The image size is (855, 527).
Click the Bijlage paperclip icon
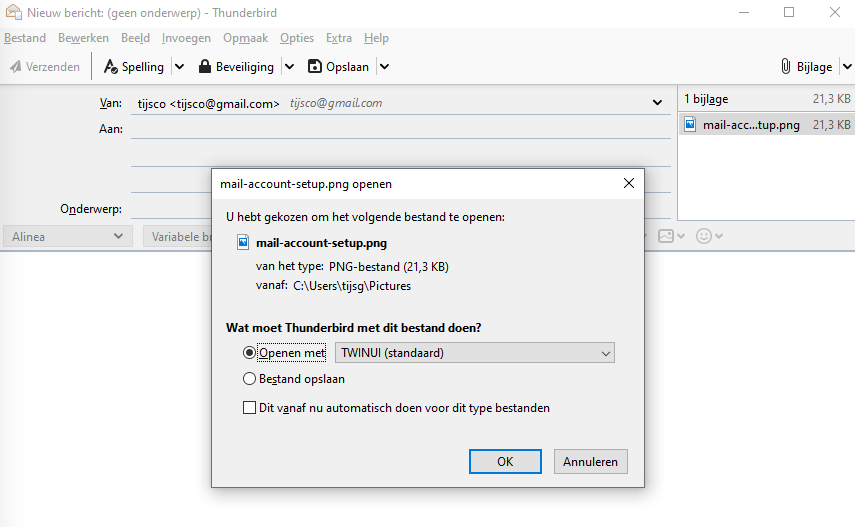(x=786, y=67)
